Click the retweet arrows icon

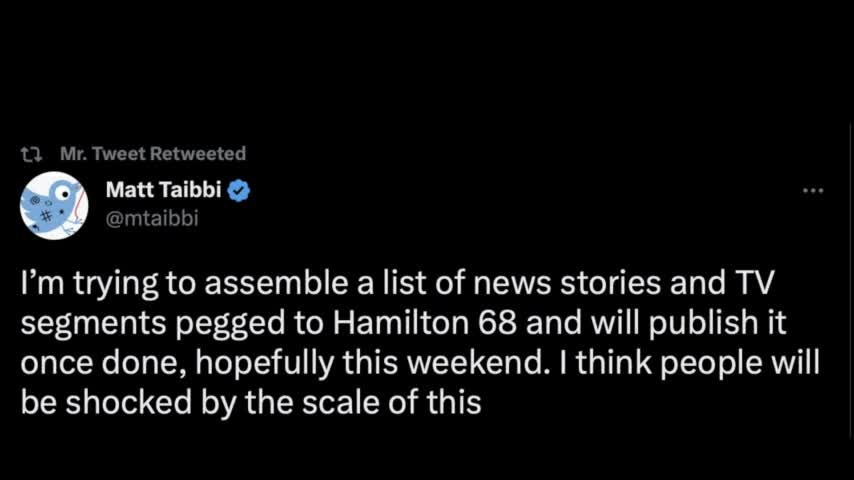(x=31, y=154)
